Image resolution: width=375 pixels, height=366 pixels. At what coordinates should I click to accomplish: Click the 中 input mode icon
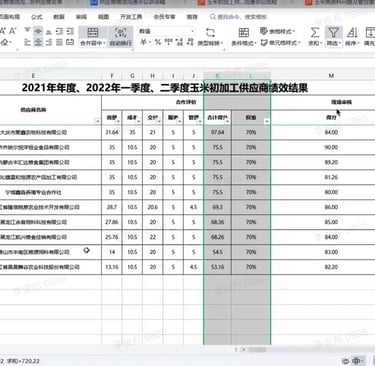pos(357,361)
